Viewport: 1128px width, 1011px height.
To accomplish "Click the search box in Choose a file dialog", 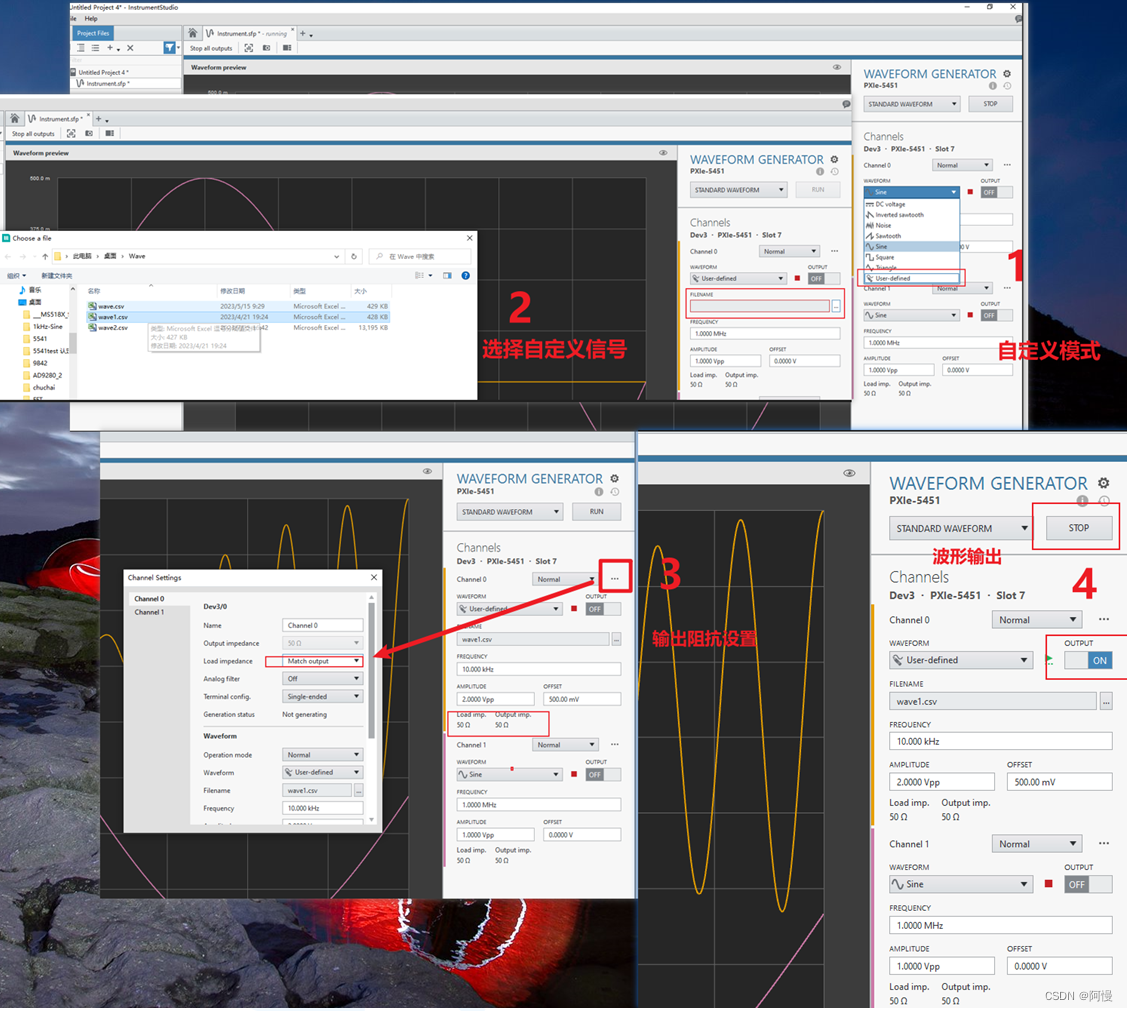I will [421, 256].
